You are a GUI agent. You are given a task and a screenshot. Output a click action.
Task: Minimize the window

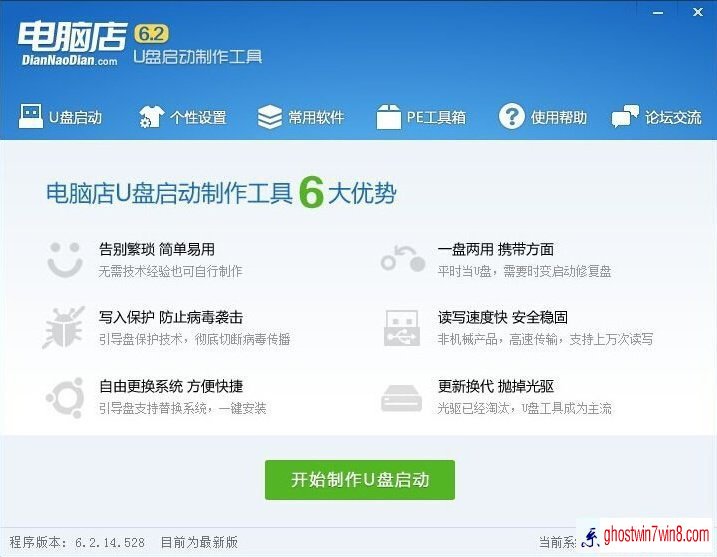coord(658,13)
